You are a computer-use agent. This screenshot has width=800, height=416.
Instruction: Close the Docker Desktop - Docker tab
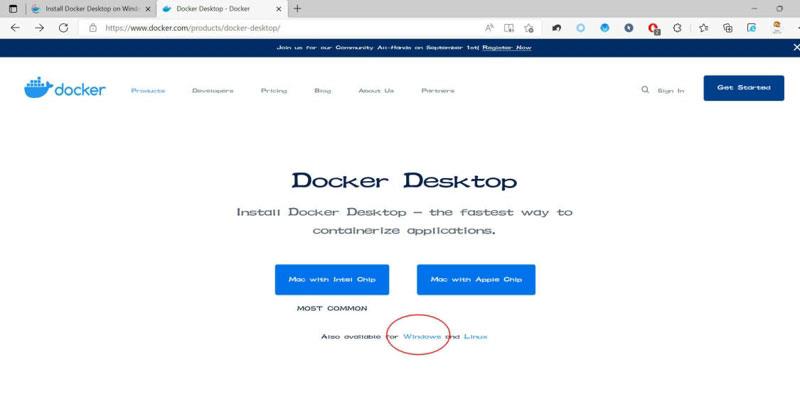(279, 9)
